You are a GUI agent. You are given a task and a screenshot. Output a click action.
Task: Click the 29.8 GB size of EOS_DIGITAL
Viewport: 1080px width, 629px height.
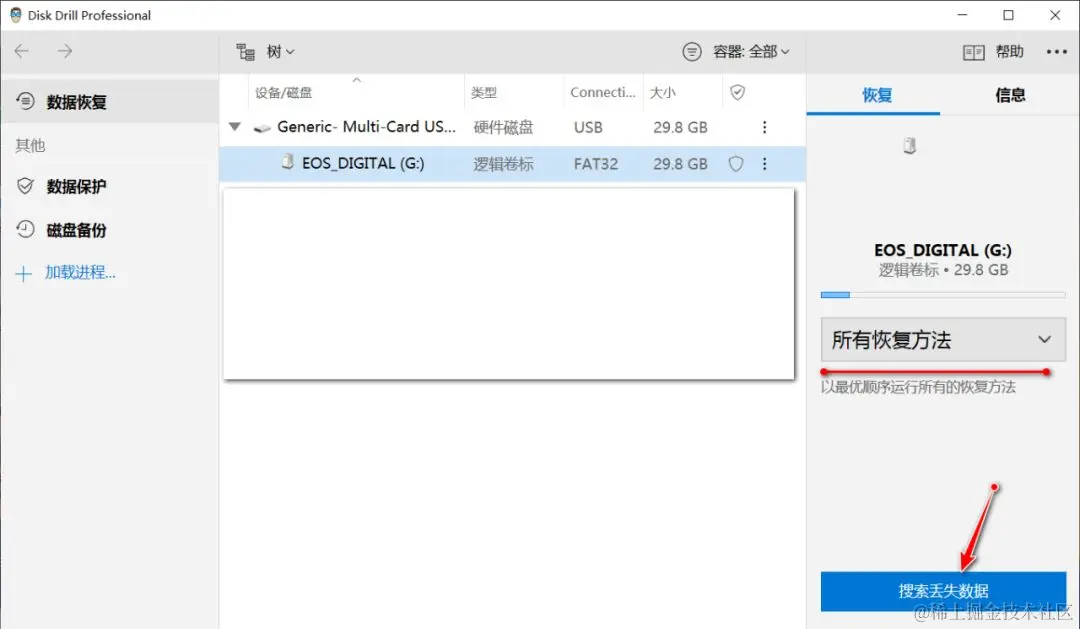coord(681,164)
